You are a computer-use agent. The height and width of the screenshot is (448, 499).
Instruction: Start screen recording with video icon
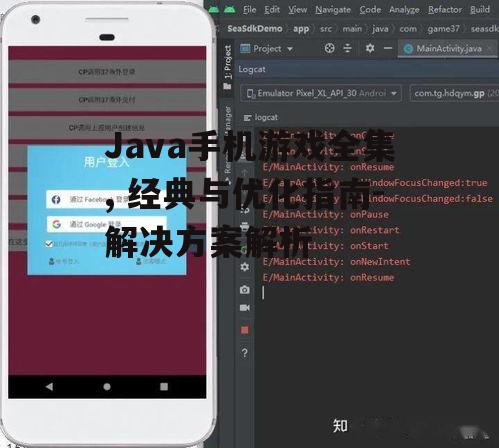point(245,307)
